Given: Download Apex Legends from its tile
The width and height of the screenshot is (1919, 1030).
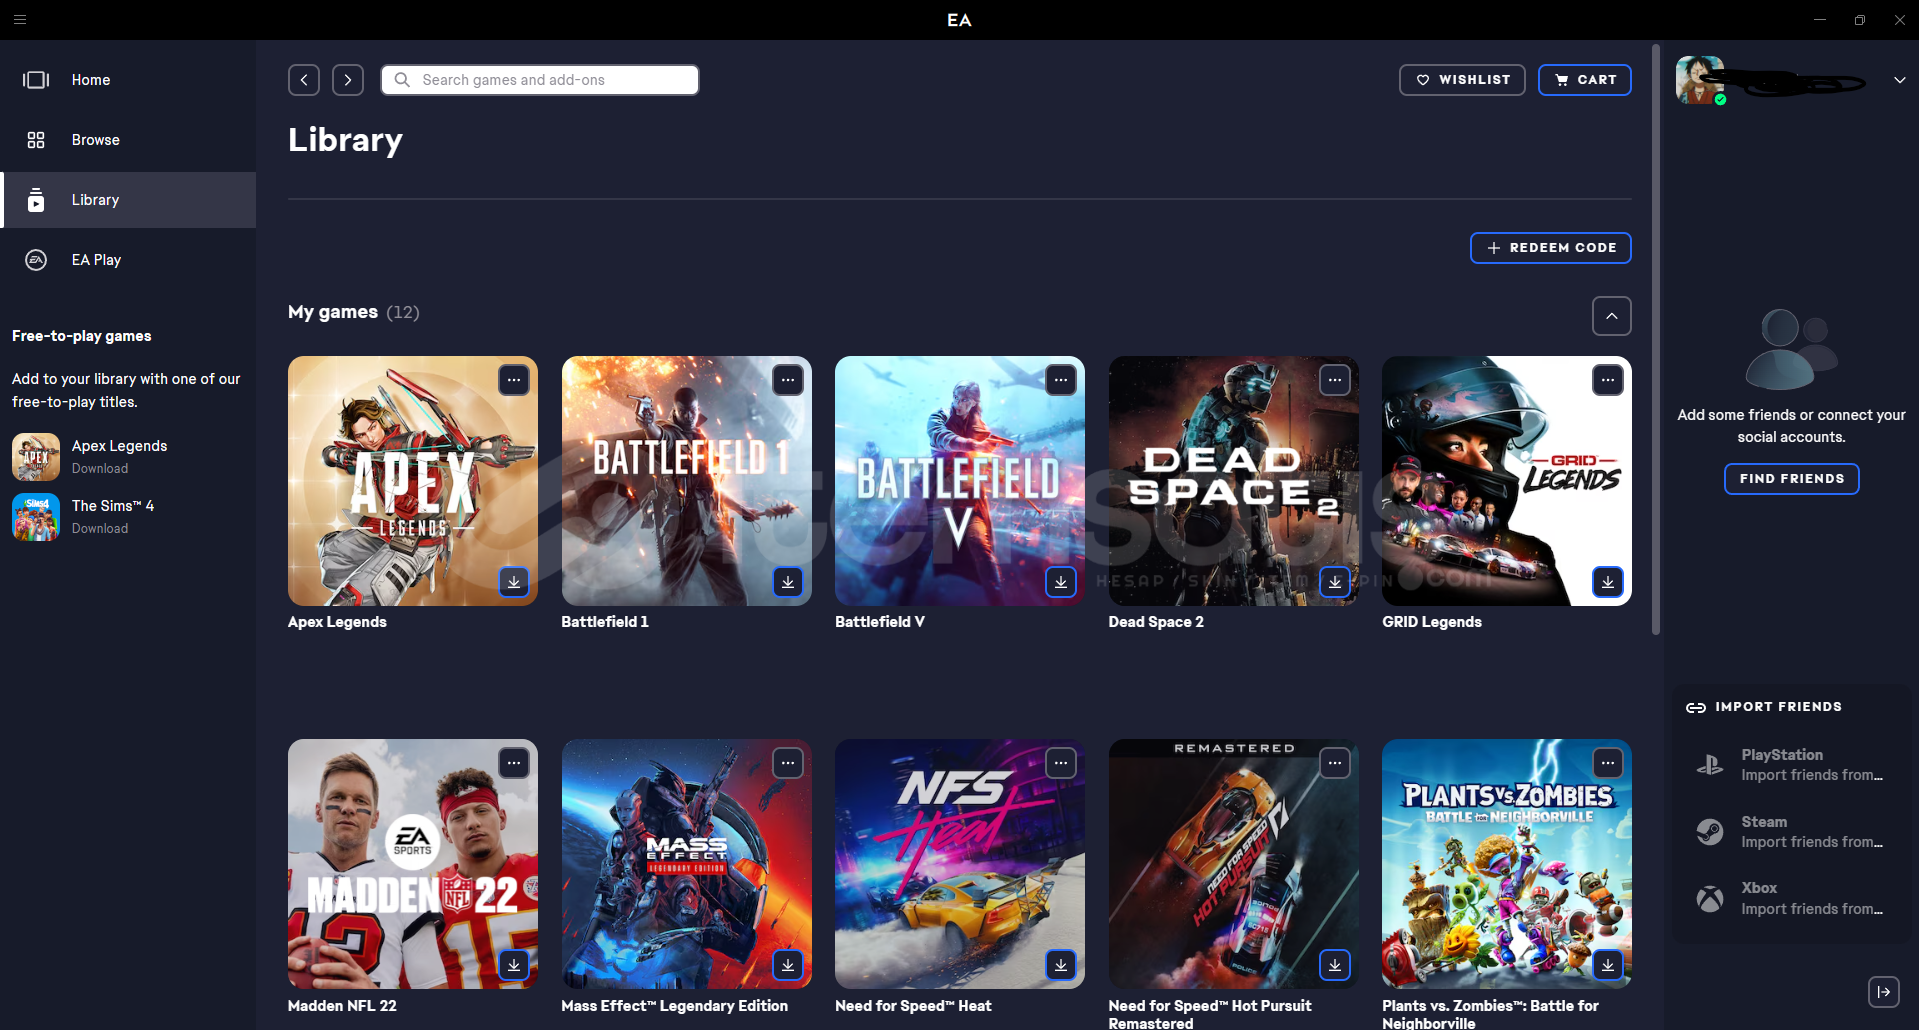Looking at the screenshot, I should [514, 582].
